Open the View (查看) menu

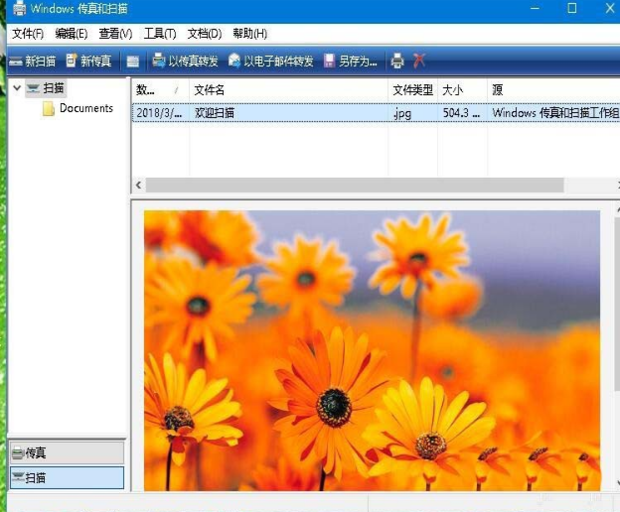(x=115, y=34)
